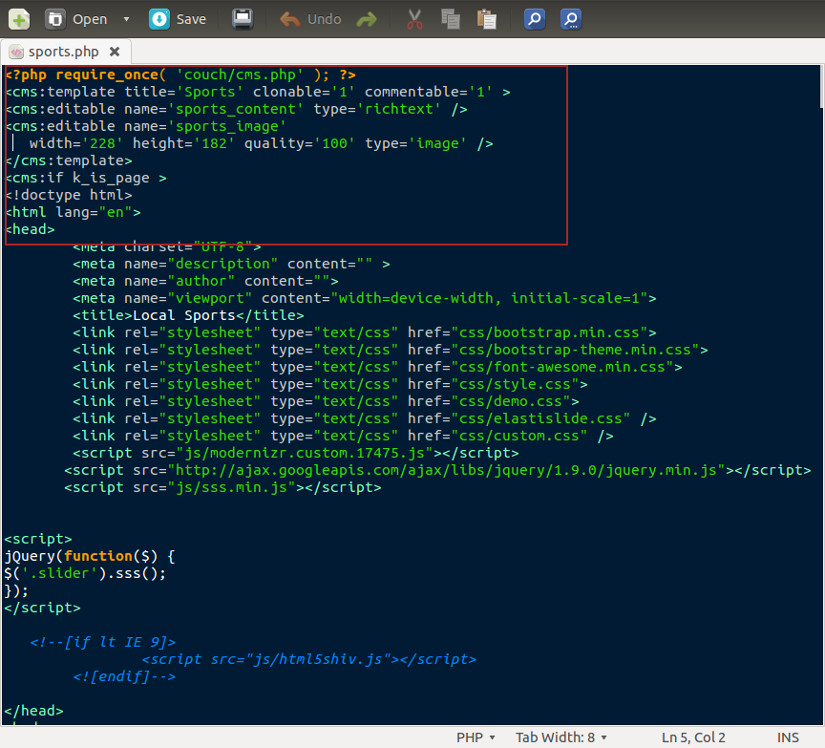Place cursor on the require_once line
This screenshot has width=825, height=748.
180,75
